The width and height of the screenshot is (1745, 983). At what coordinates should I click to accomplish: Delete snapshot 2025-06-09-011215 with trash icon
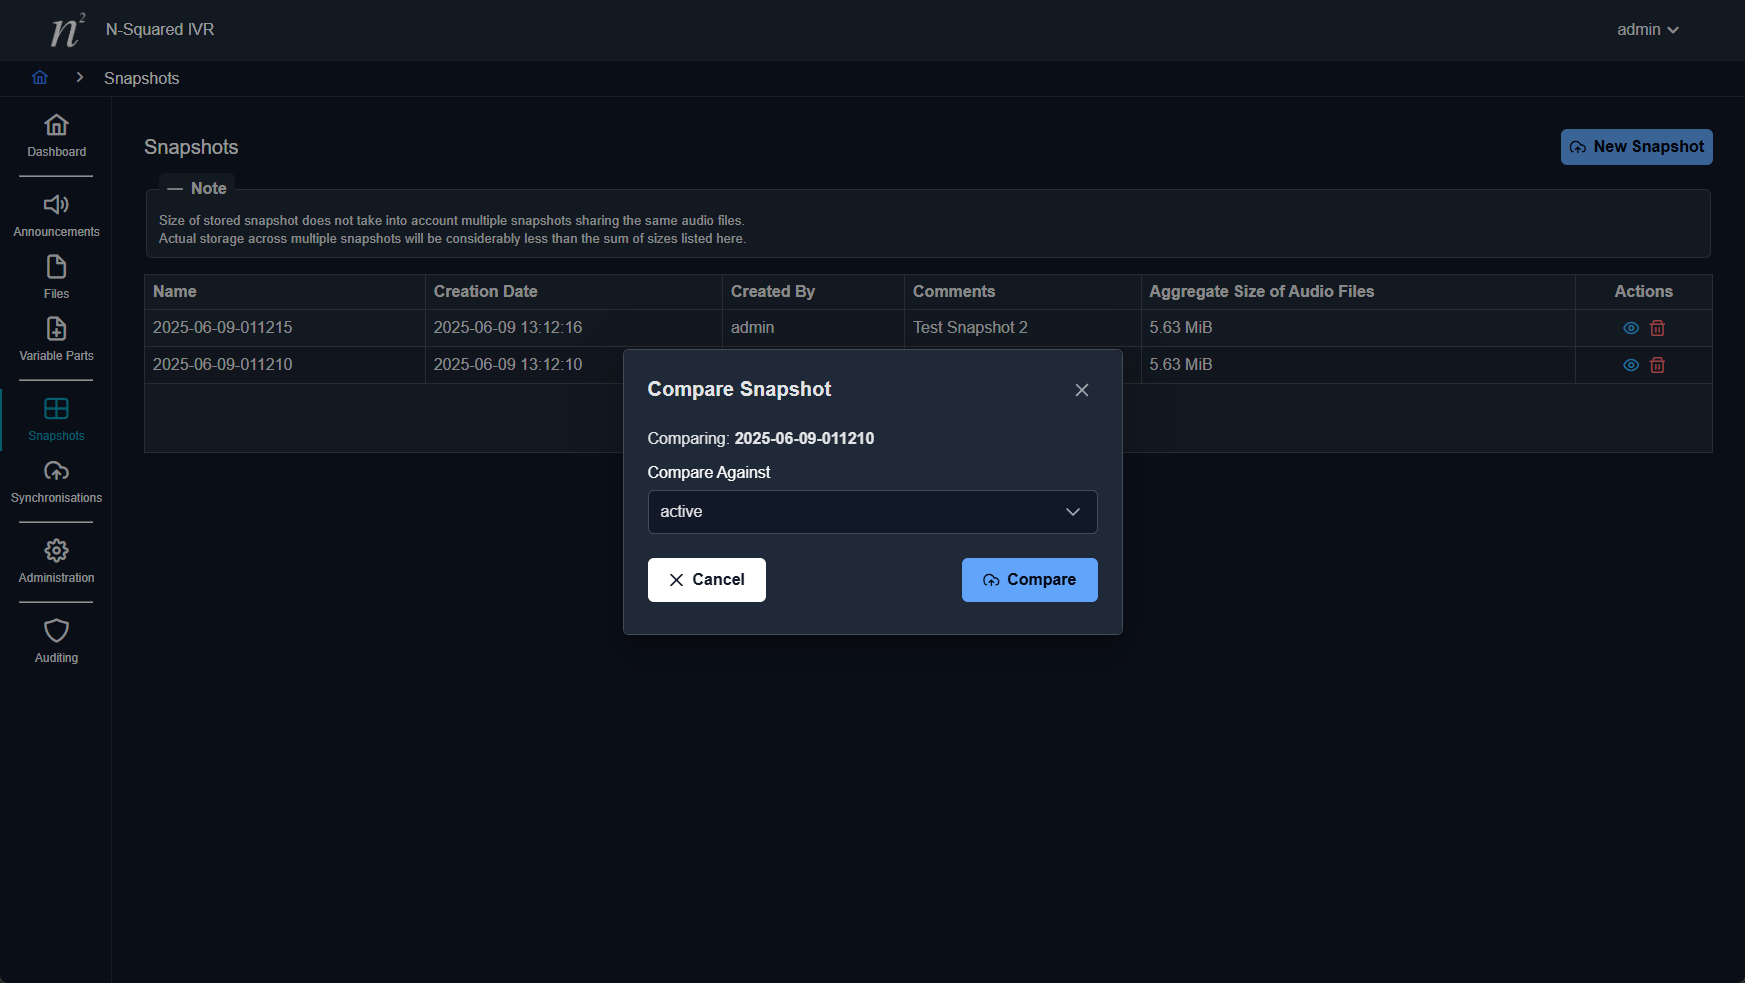[x=1657, y=328]
